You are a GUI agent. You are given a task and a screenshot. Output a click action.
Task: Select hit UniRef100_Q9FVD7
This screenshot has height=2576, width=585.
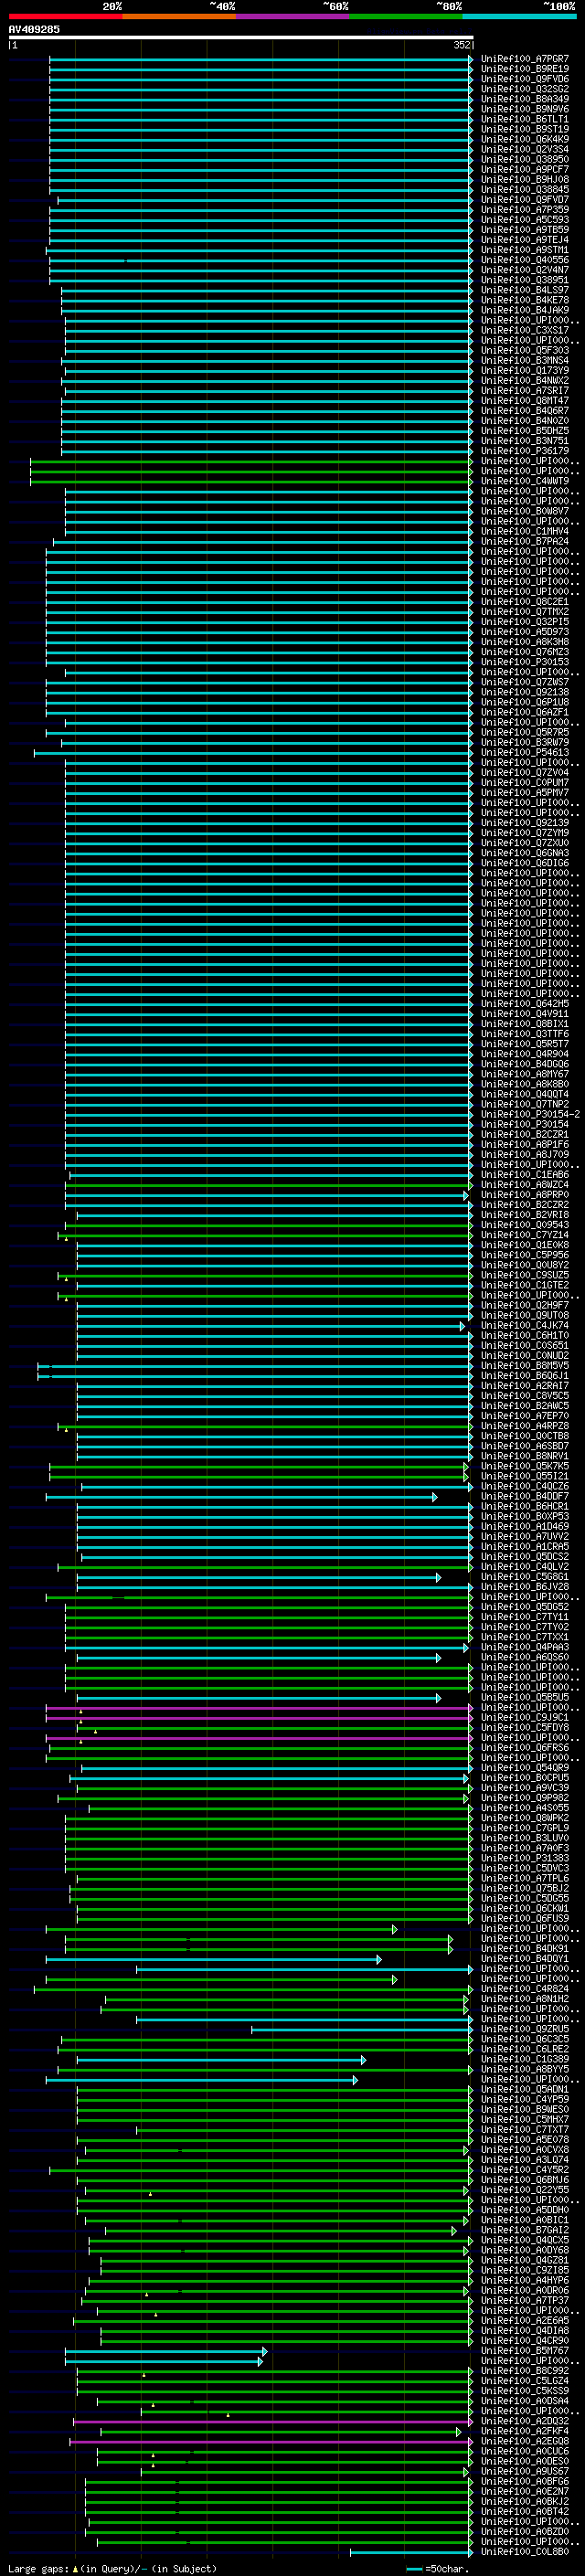525,200
